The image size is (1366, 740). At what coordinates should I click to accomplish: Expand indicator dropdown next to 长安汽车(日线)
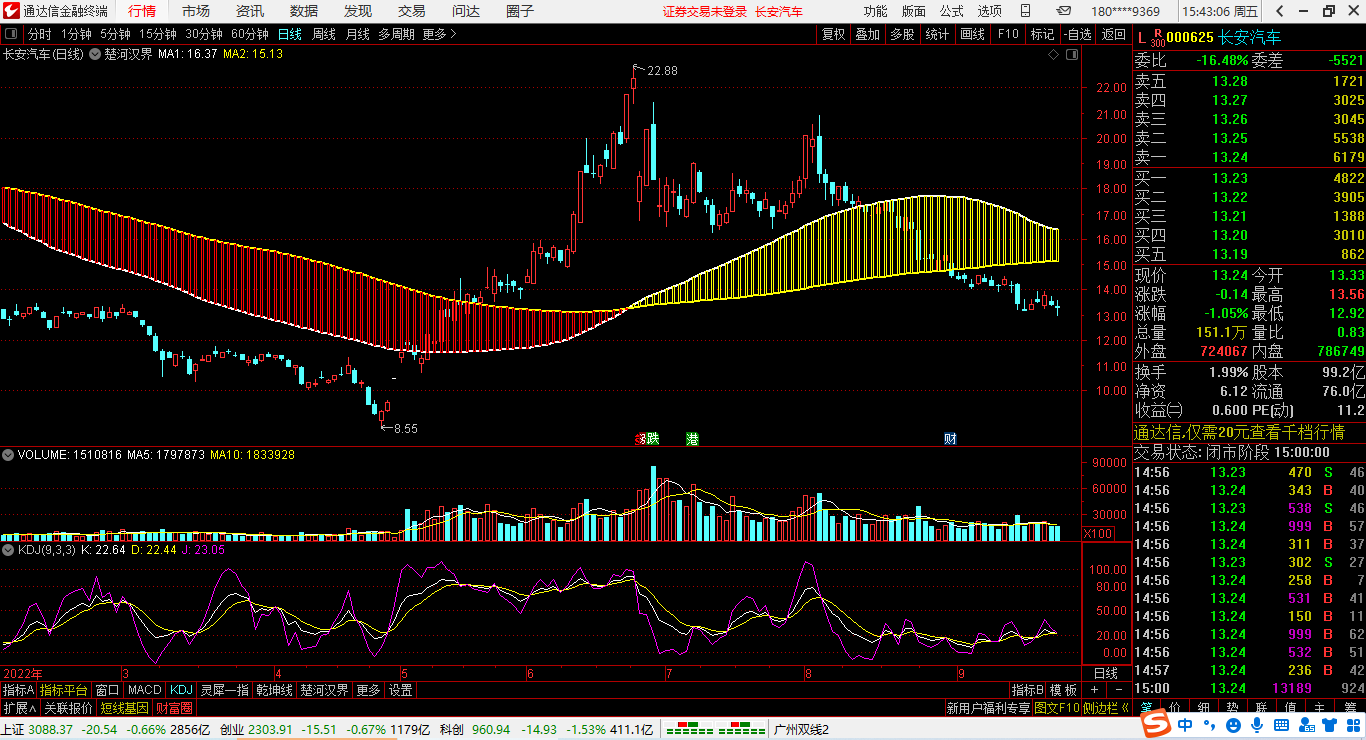[95, 54]
